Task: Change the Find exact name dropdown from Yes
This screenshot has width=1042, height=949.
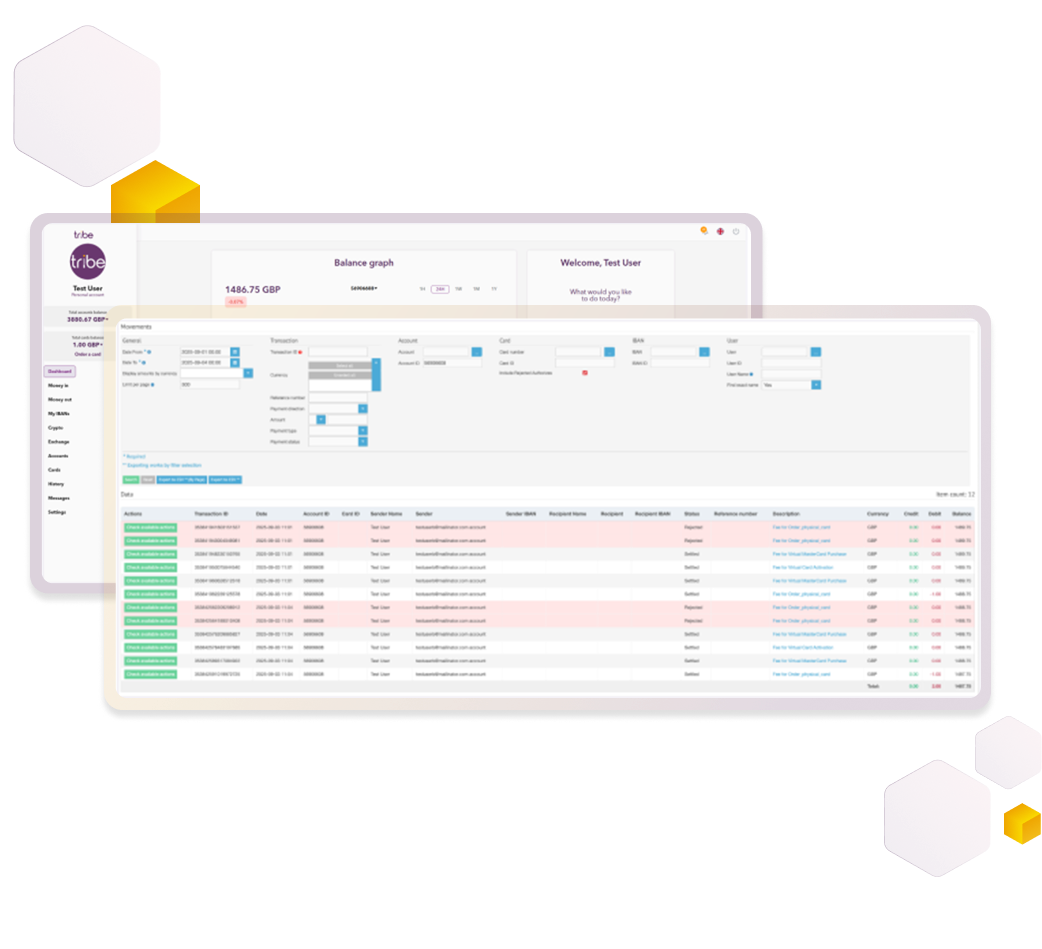Action: point(816,385)
